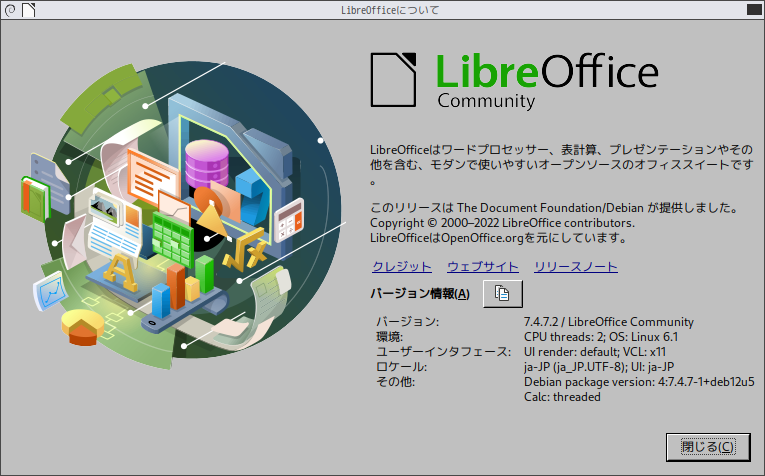Open the クレジット link
The image size is (765, 476).
tap(402, 267)
